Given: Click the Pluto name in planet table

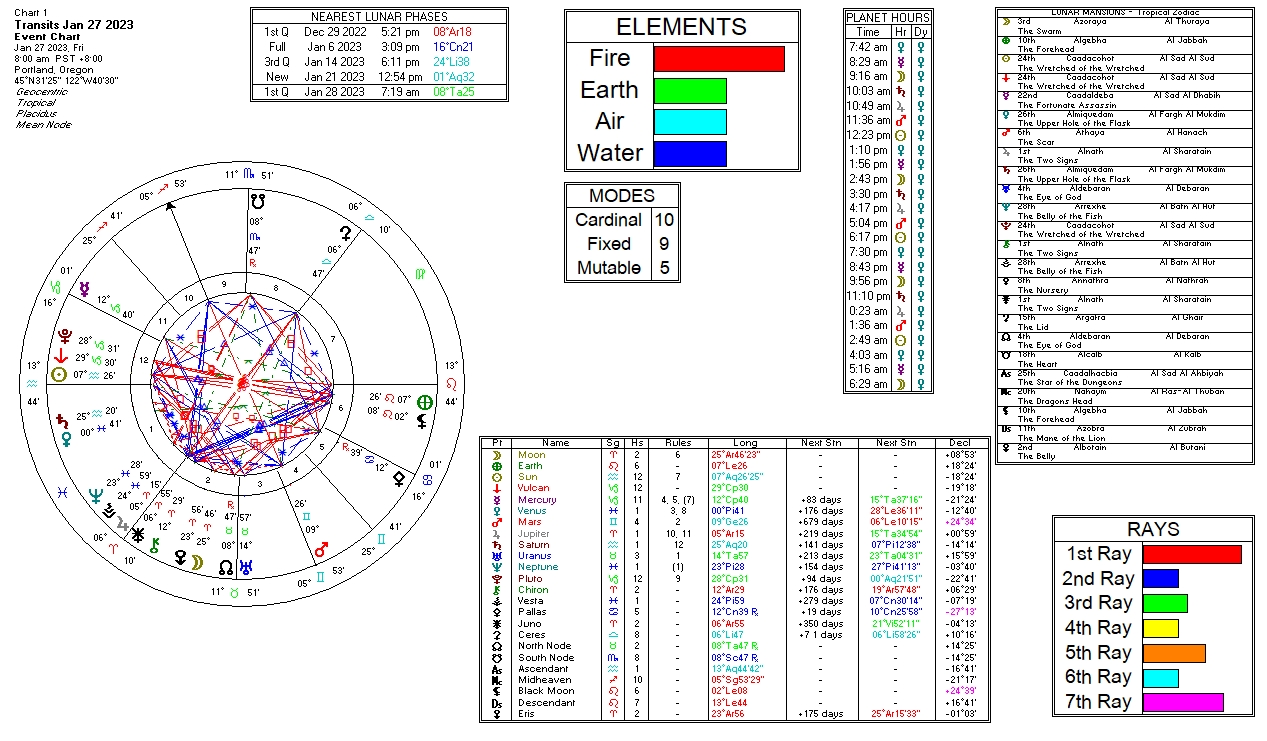Looking at the screenshot, I should [x=530, y=578].
